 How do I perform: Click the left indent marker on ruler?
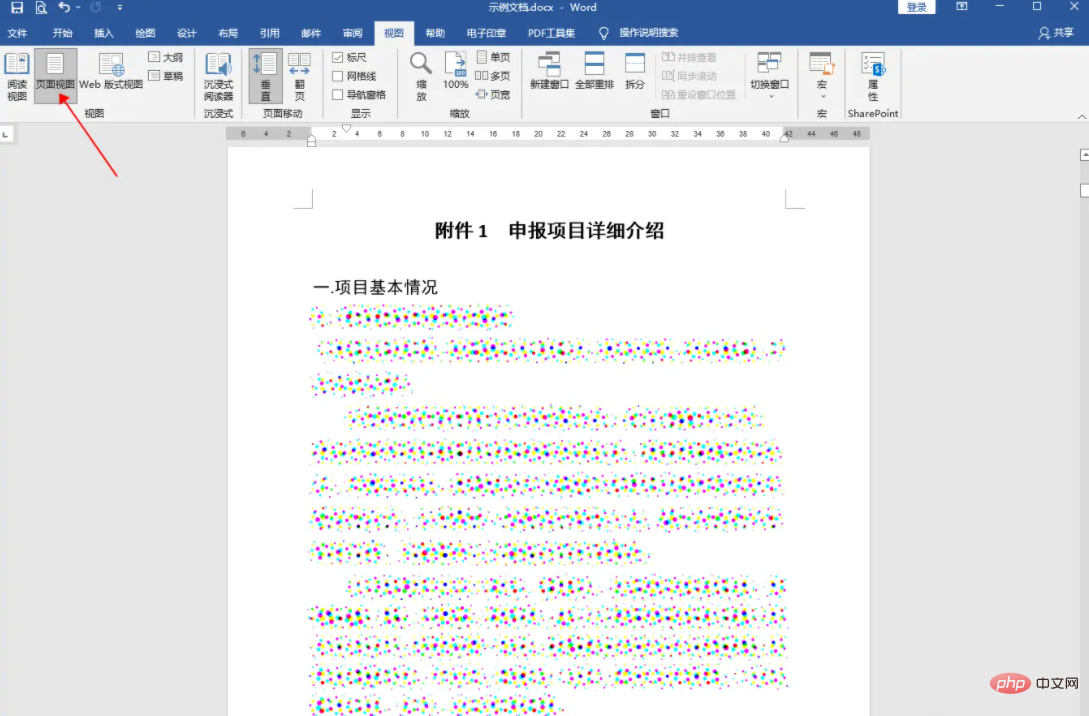(x=311, y=141)
